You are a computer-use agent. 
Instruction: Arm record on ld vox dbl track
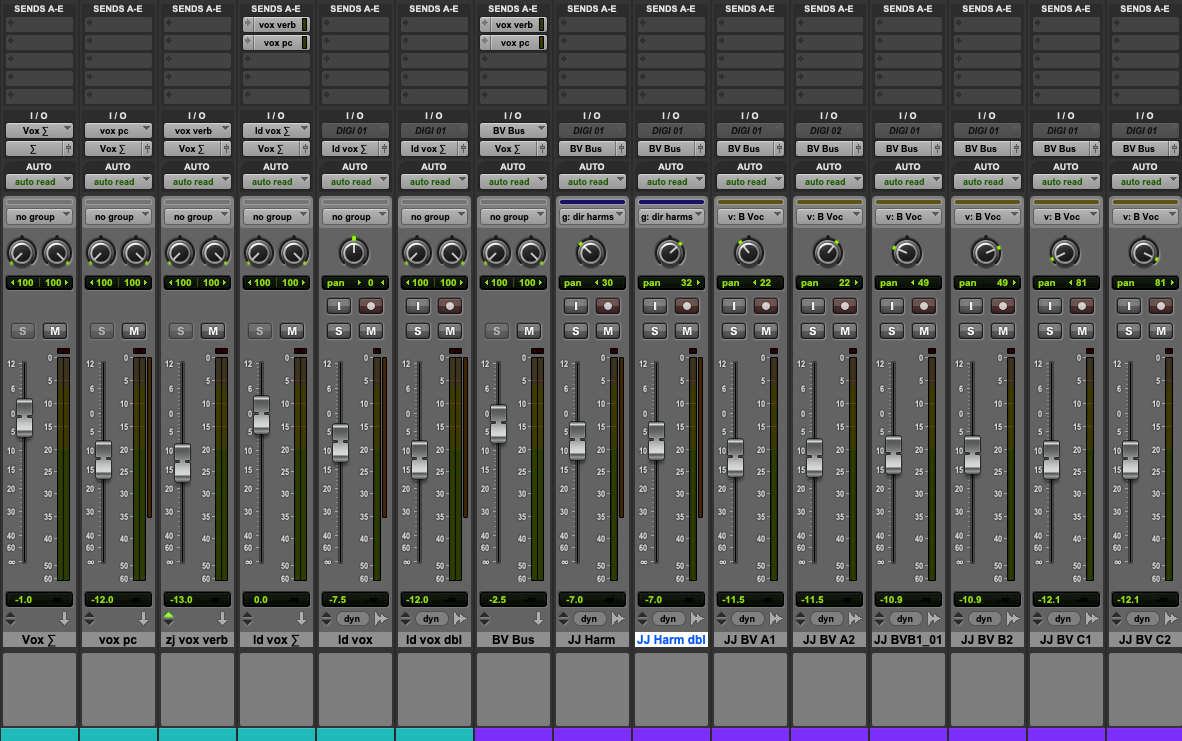pyautogui.click(x=449, y=306)
